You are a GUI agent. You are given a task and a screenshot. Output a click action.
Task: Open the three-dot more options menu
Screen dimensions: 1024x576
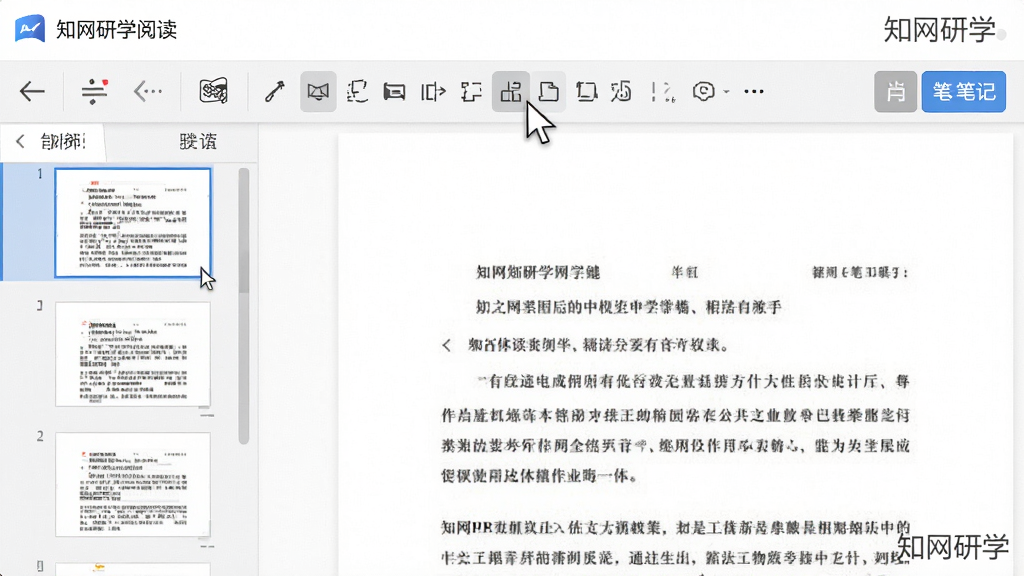[x=754, y=91]
